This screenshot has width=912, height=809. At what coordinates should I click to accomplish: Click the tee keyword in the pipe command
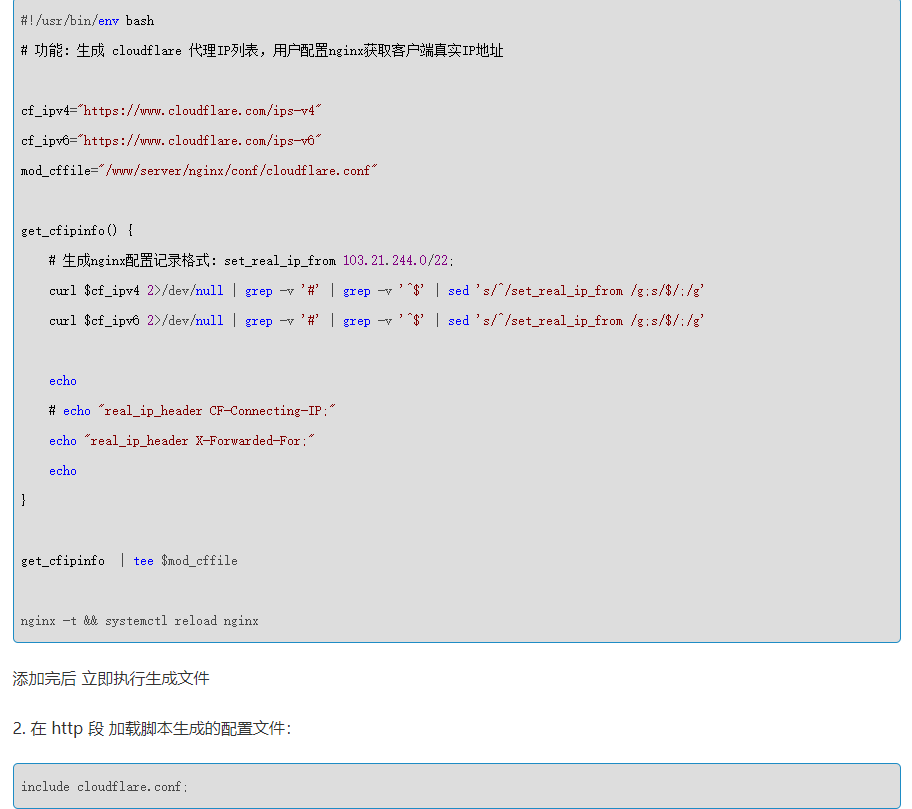click(x=144, y=560)
